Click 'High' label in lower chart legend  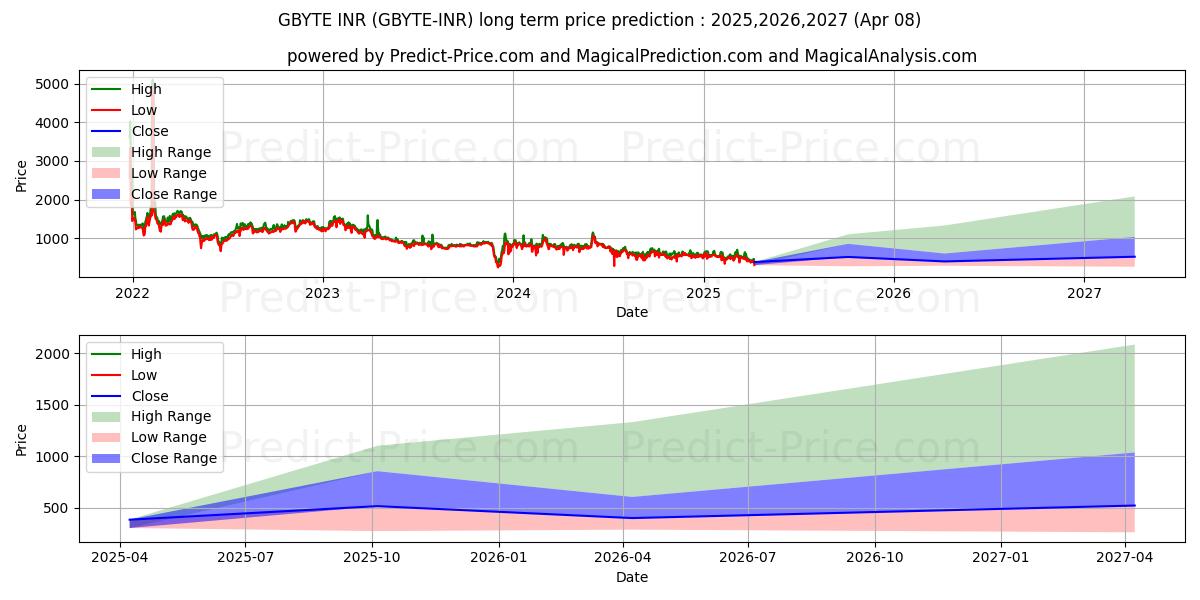pos(146,354)
